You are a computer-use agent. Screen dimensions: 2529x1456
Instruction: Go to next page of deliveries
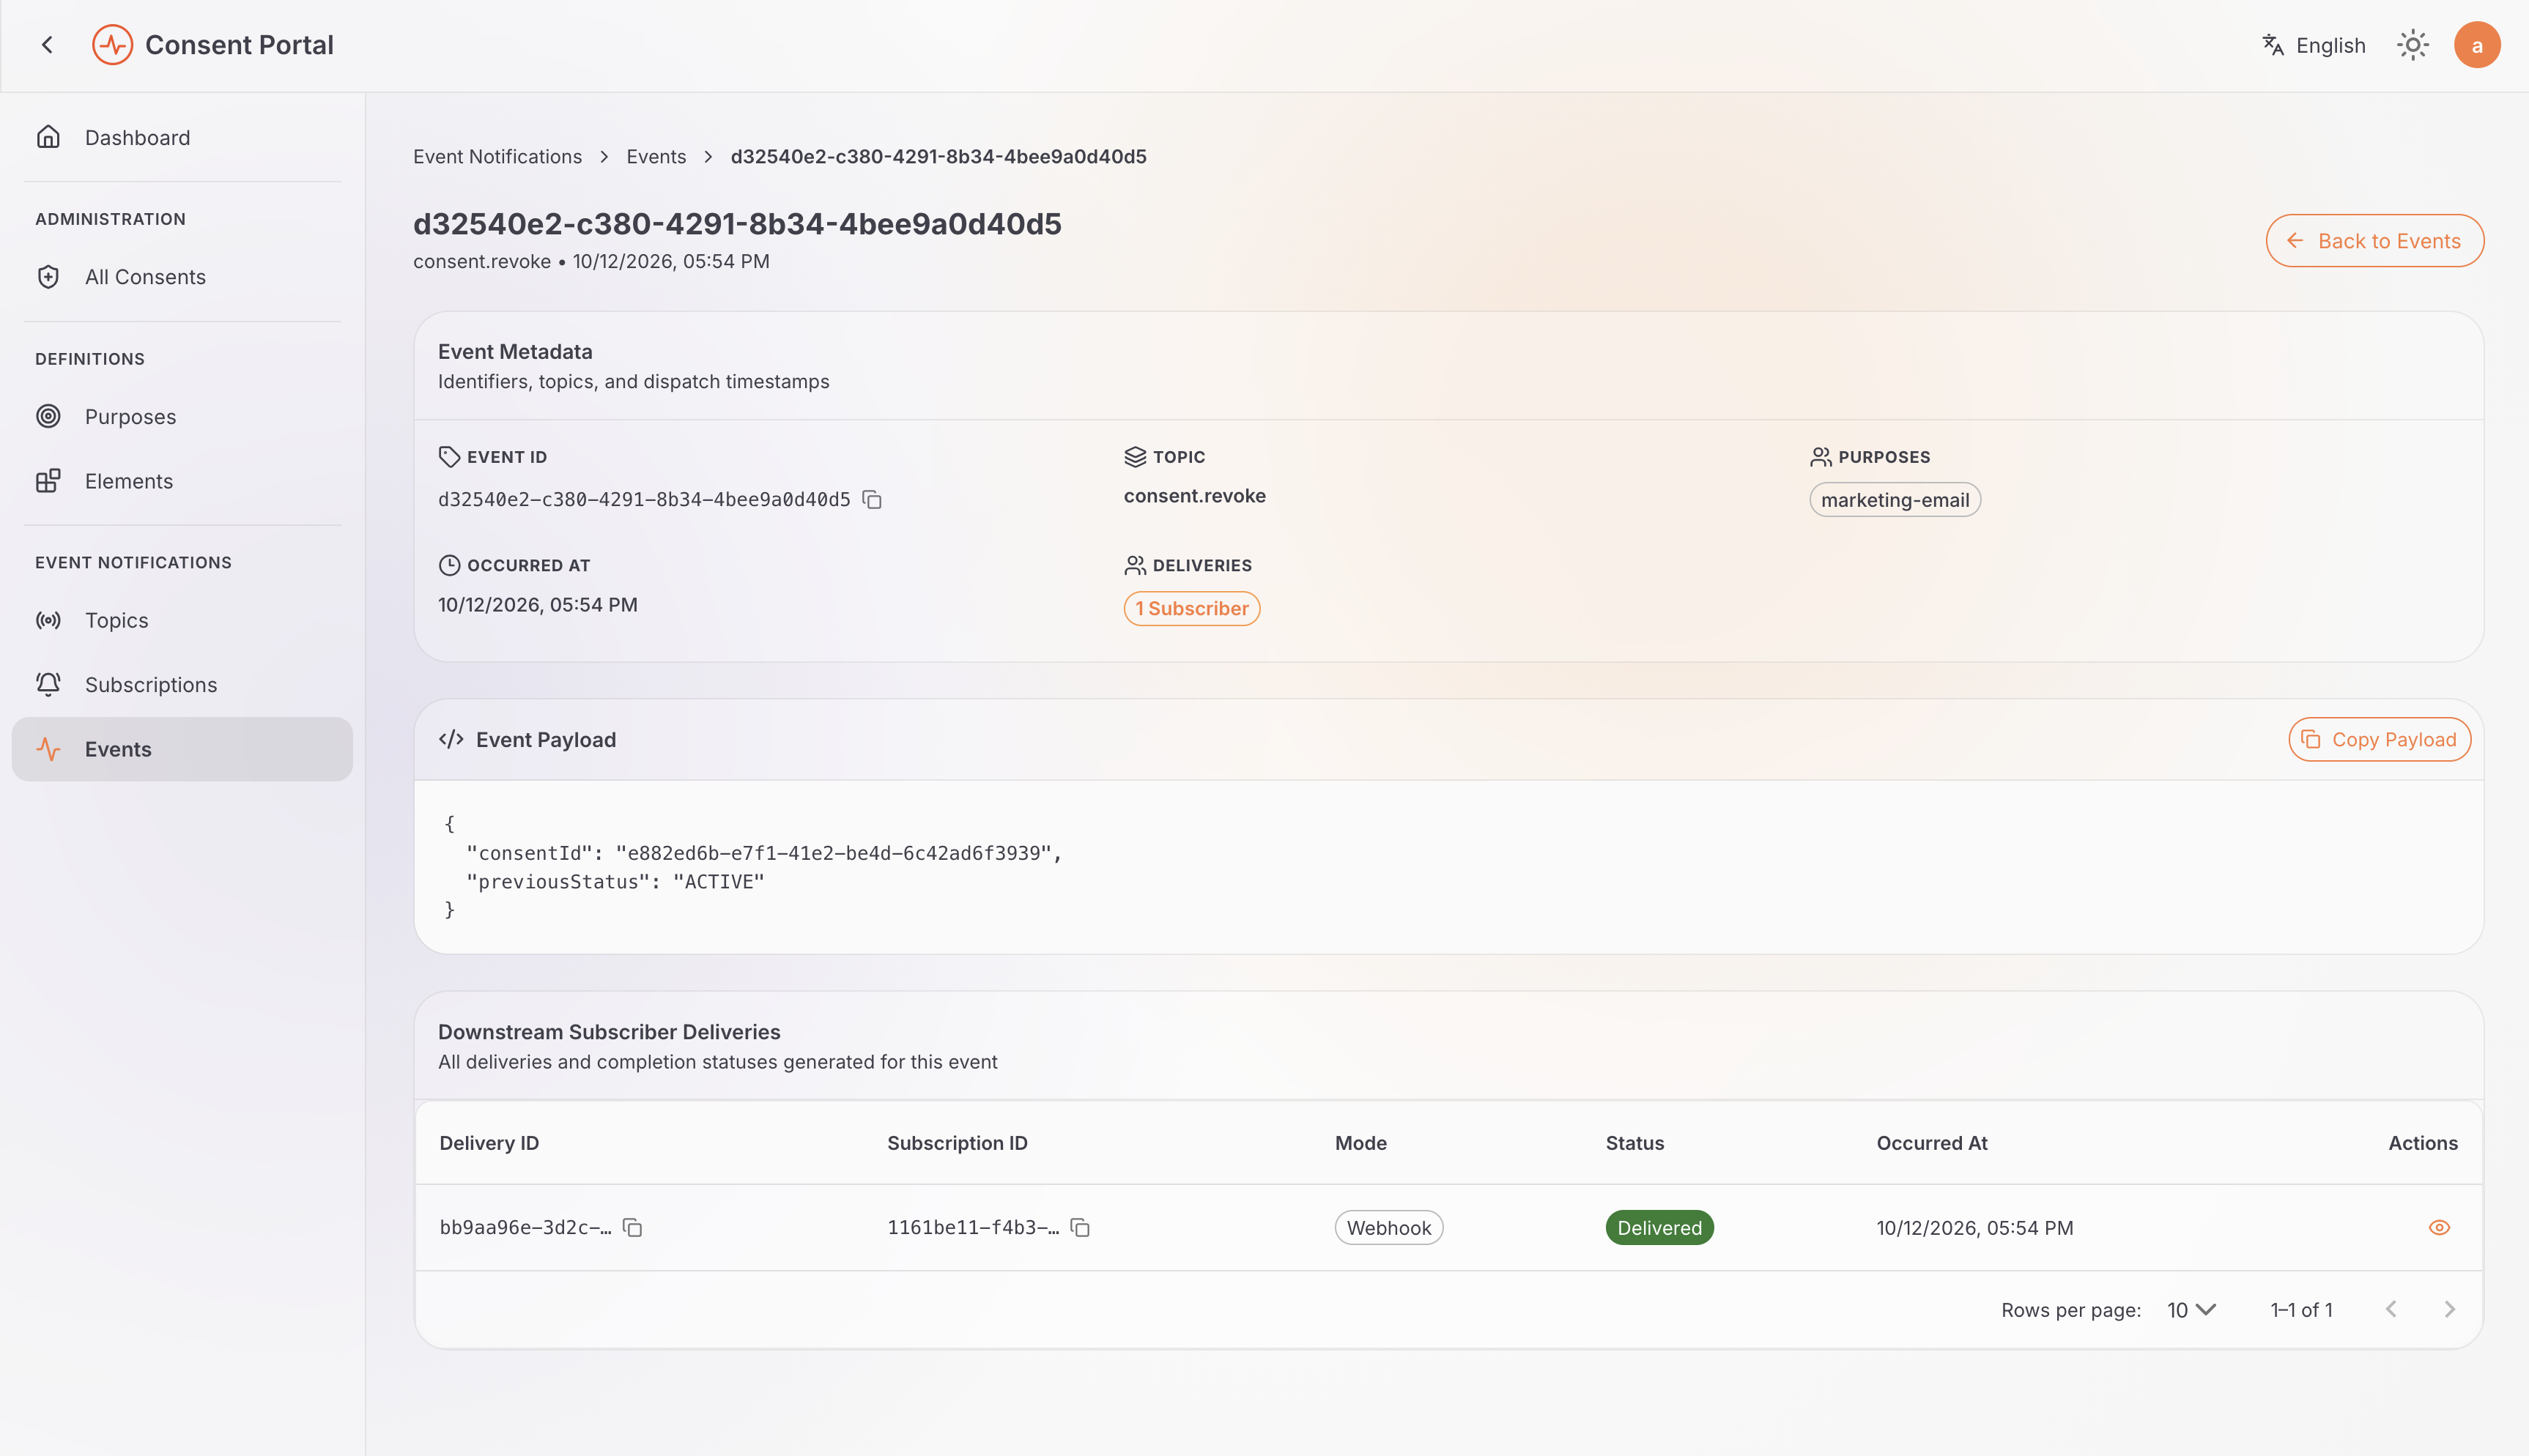click(2449, 1309)
